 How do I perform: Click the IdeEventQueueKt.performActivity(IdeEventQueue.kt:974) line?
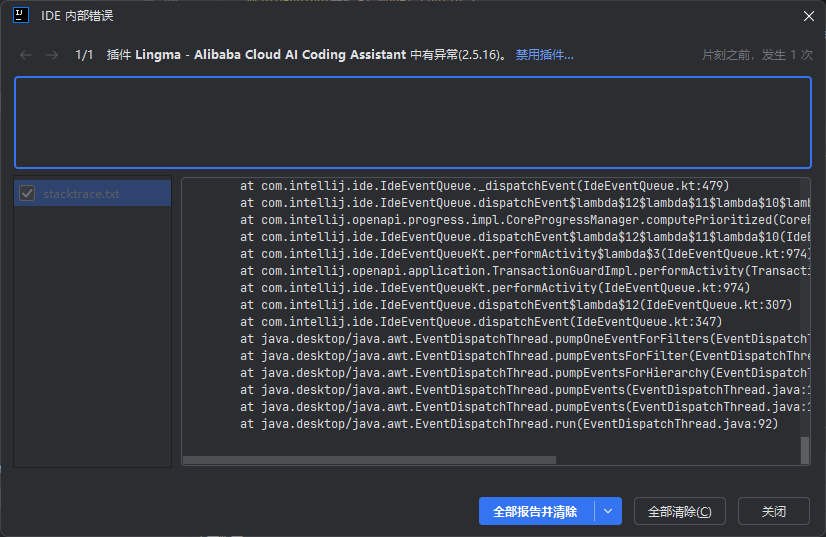(x=495, y=288)
